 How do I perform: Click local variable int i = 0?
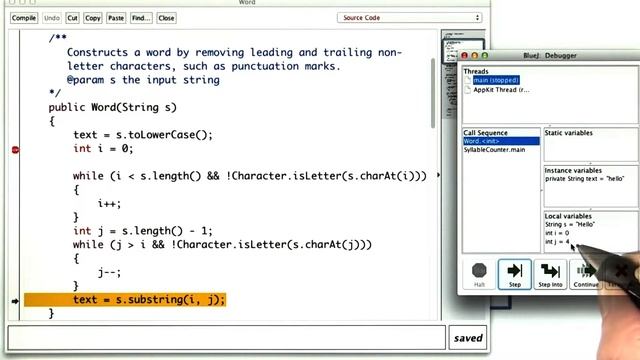point(557,233)
